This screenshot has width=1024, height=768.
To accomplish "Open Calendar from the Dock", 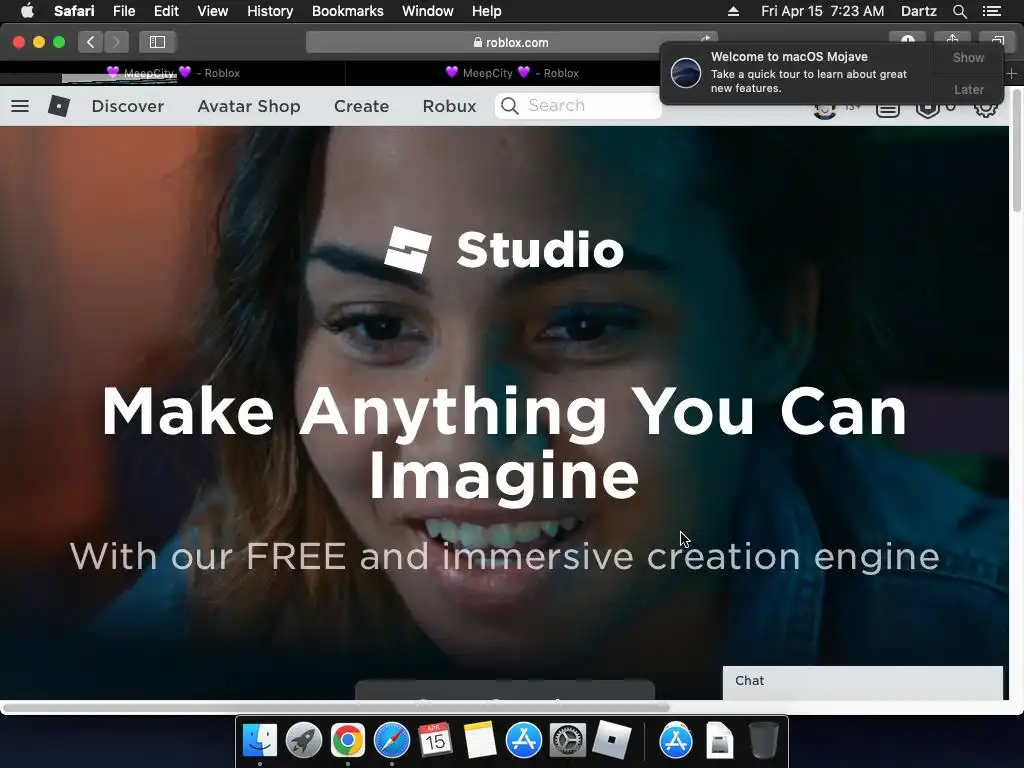I will point(436,741).
